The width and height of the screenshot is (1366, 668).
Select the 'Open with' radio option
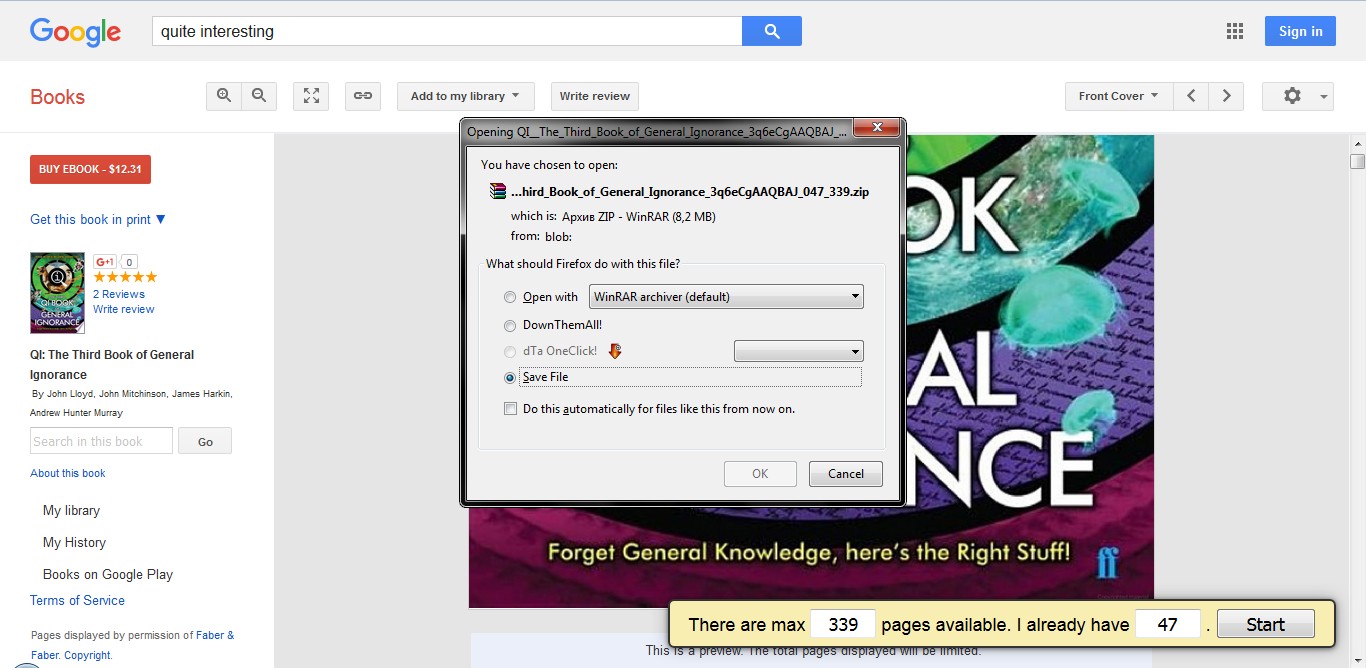point(511,297)
